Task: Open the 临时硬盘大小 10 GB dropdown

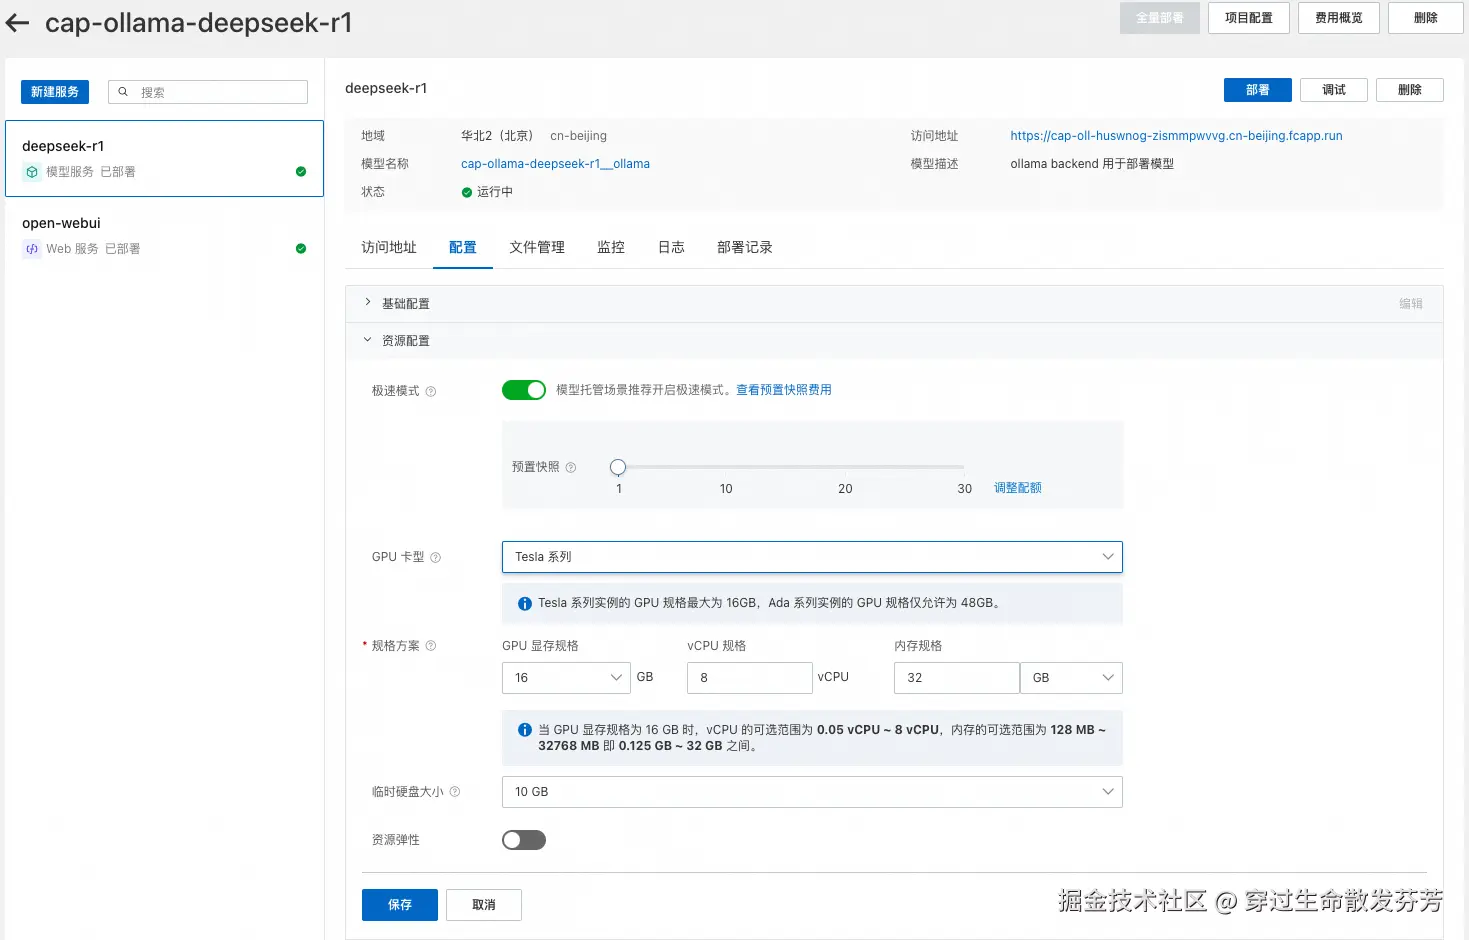Action: (x=812, y=792)
